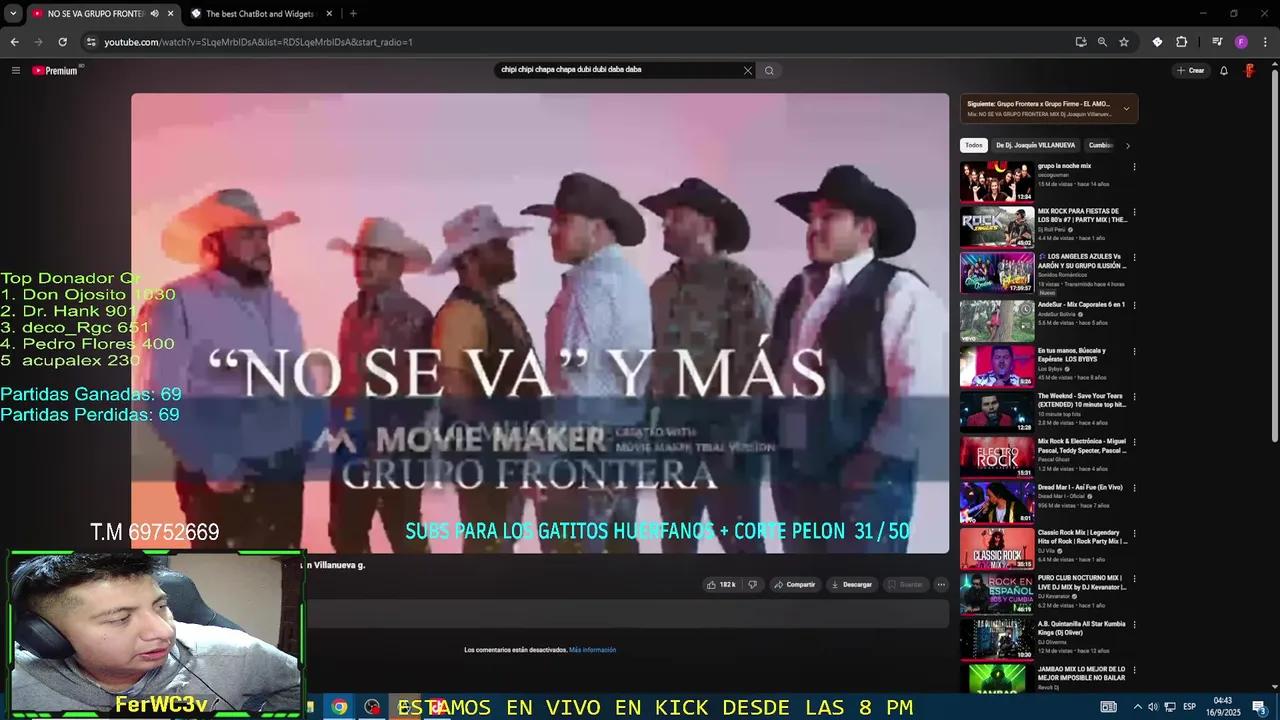
Task: Open LOS ANGELES AZULES Vs AARÓN video thumbnail
Action: (x=997, y=273)
